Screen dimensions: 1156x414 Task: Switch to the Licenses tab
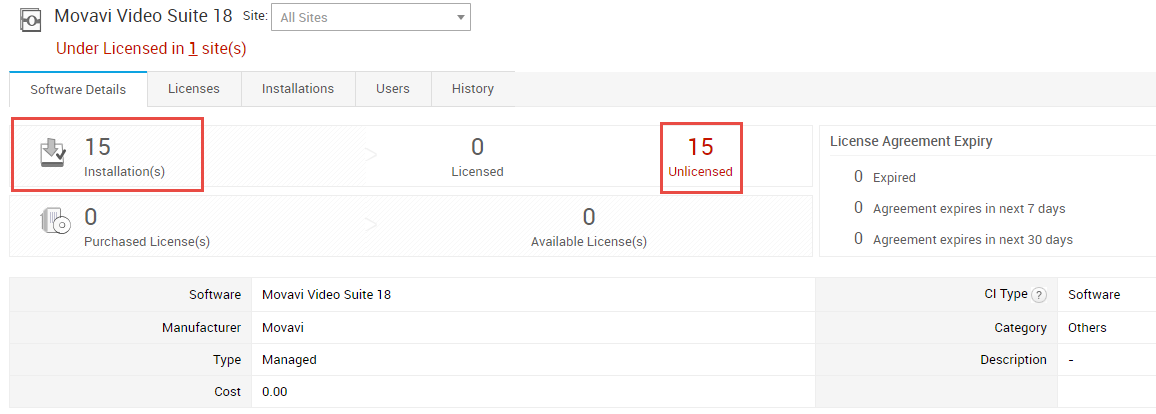point(194,89)
